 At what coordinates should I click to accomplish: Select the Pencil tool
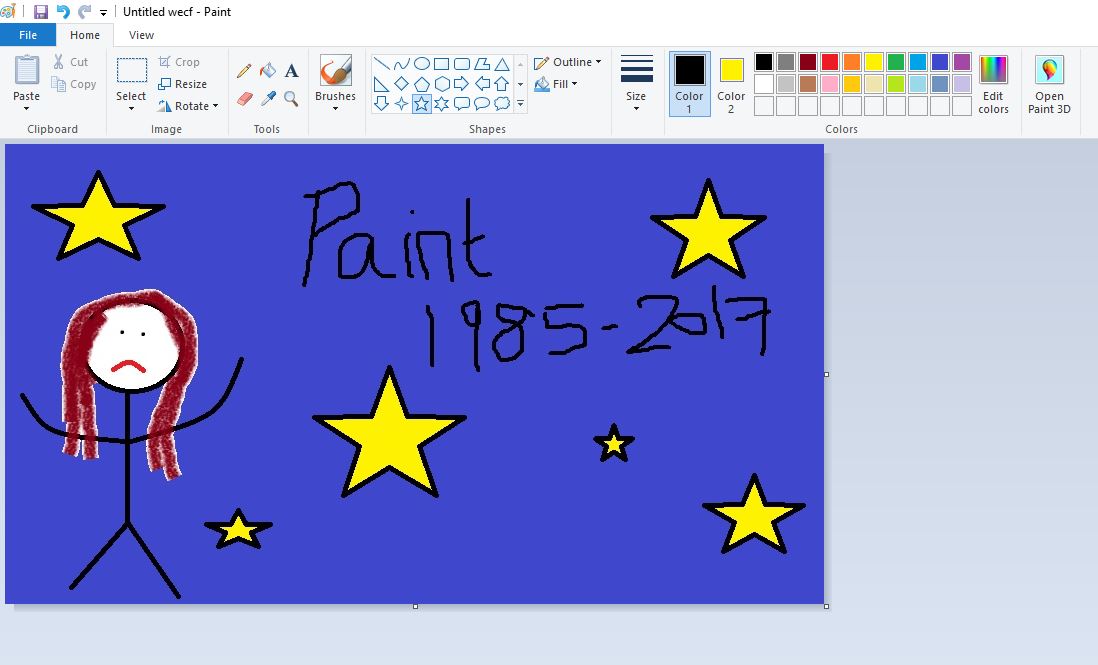pyautogui.click(x=244, y=71)
